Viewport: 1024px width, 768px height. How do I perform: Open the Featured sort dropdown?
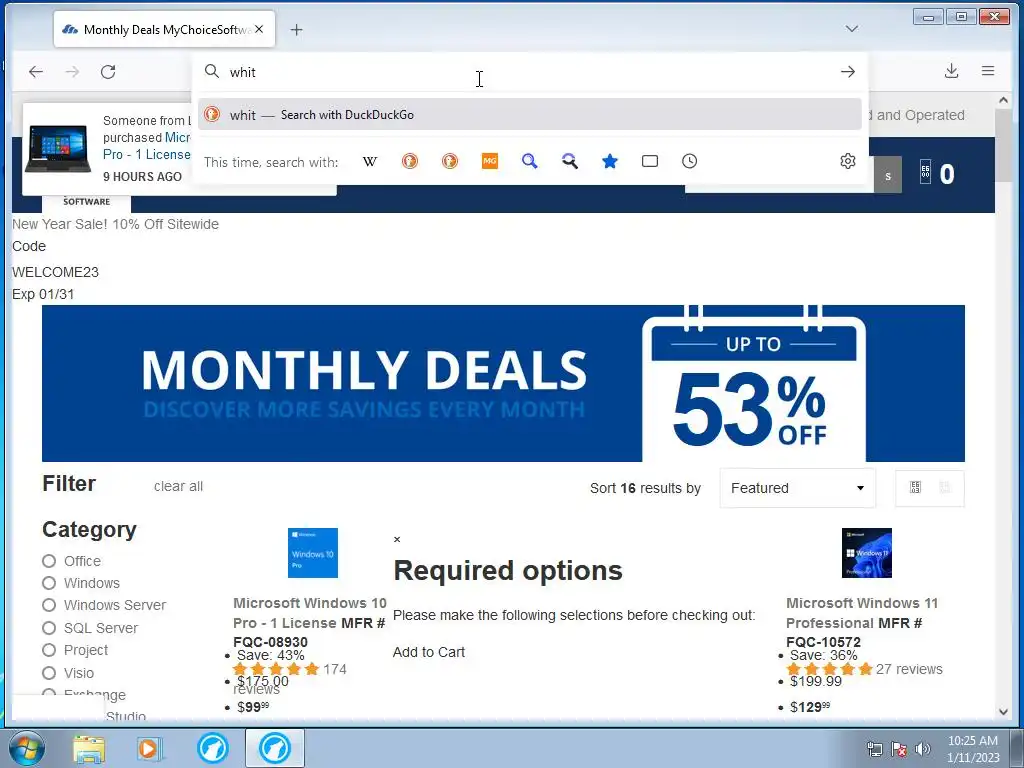[797, 488]
